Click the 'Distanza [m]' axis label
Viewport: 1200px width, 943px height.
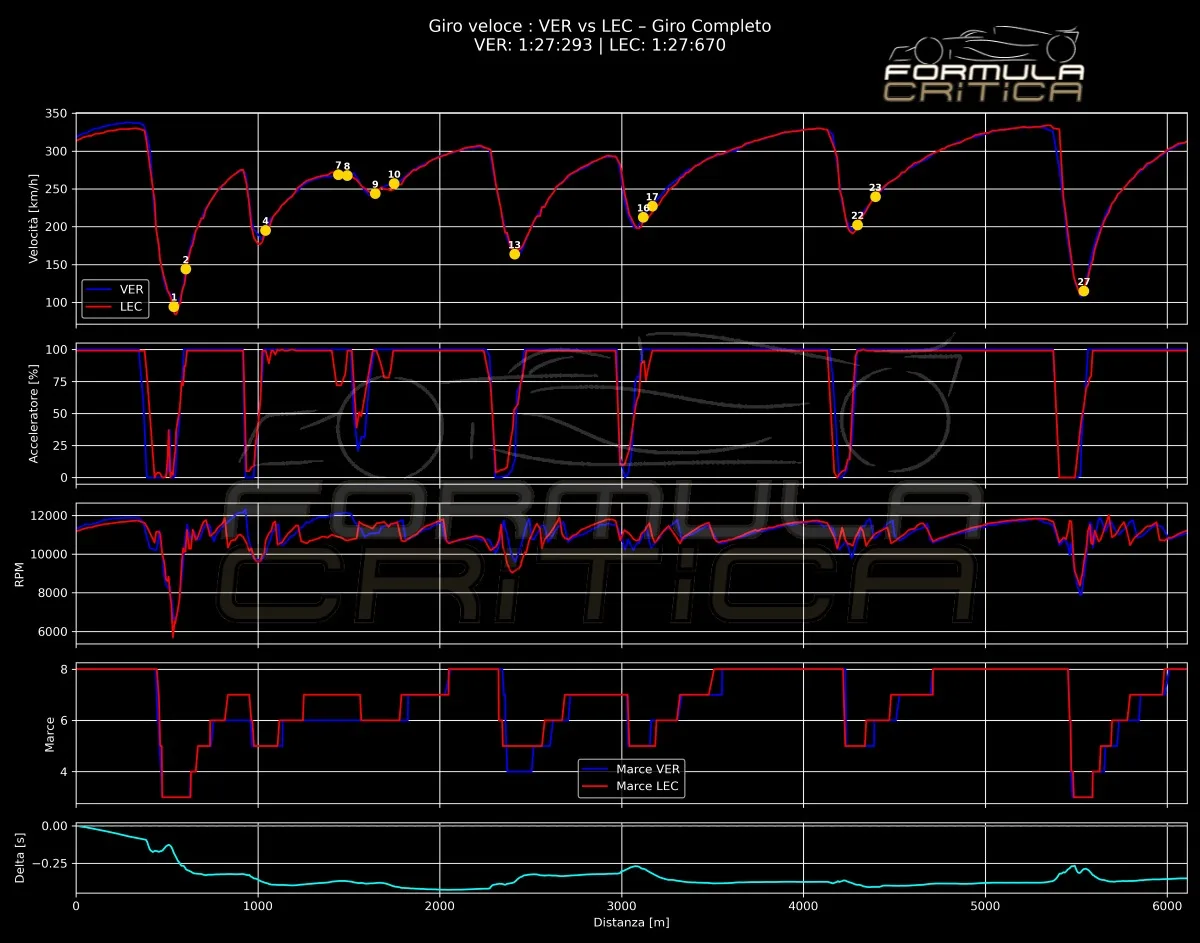pyautogui.click(x=631, y=921)
